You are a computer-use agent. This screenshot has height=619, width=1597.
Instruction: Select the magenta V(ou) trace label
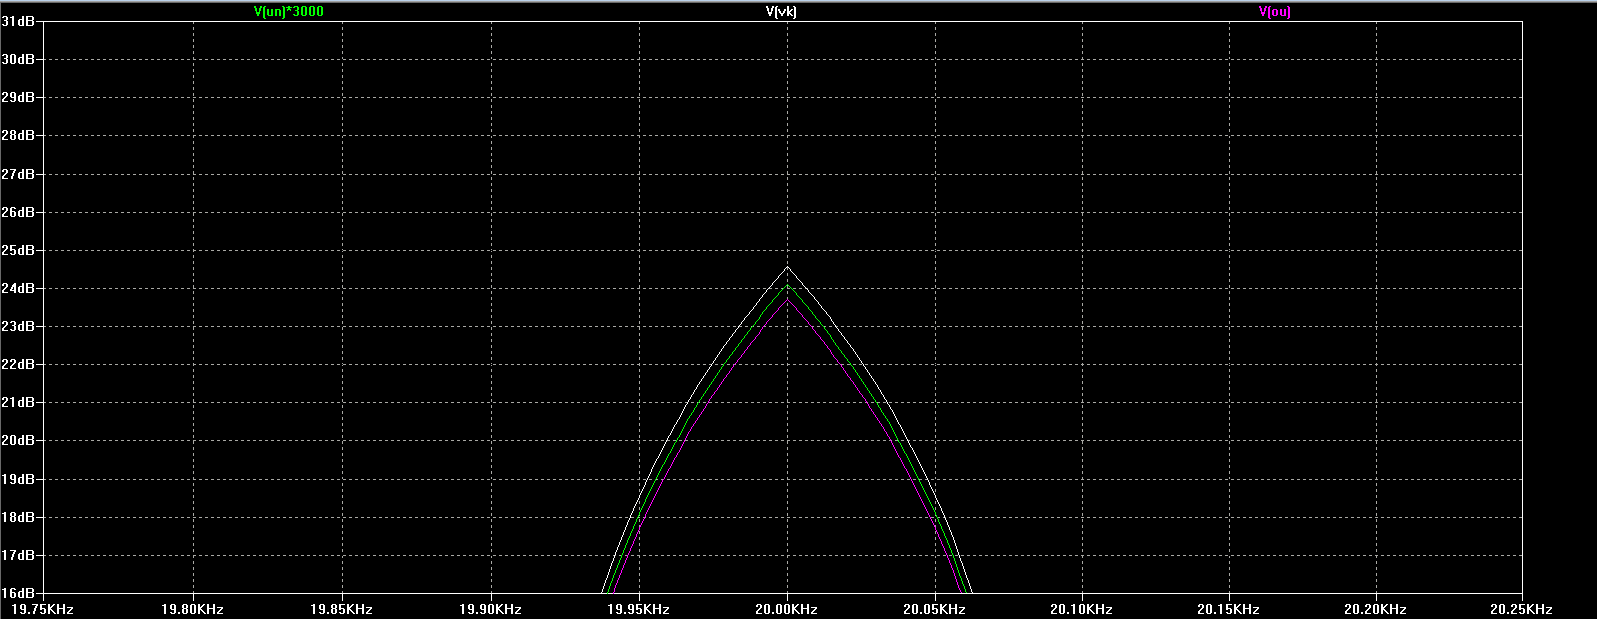1274,11
